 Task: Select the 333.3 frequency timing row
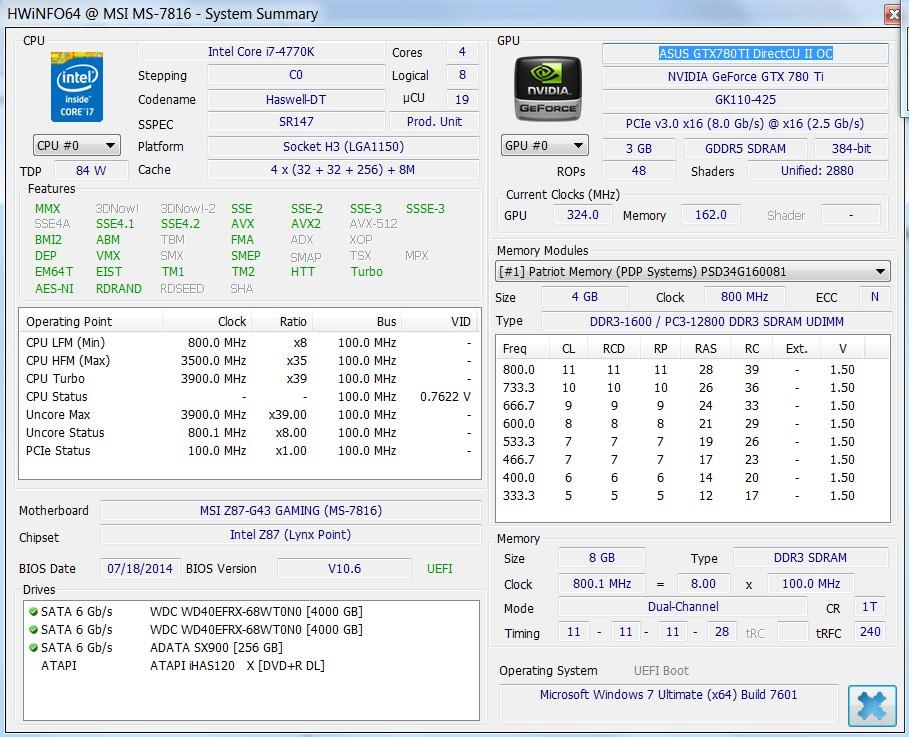692,496
